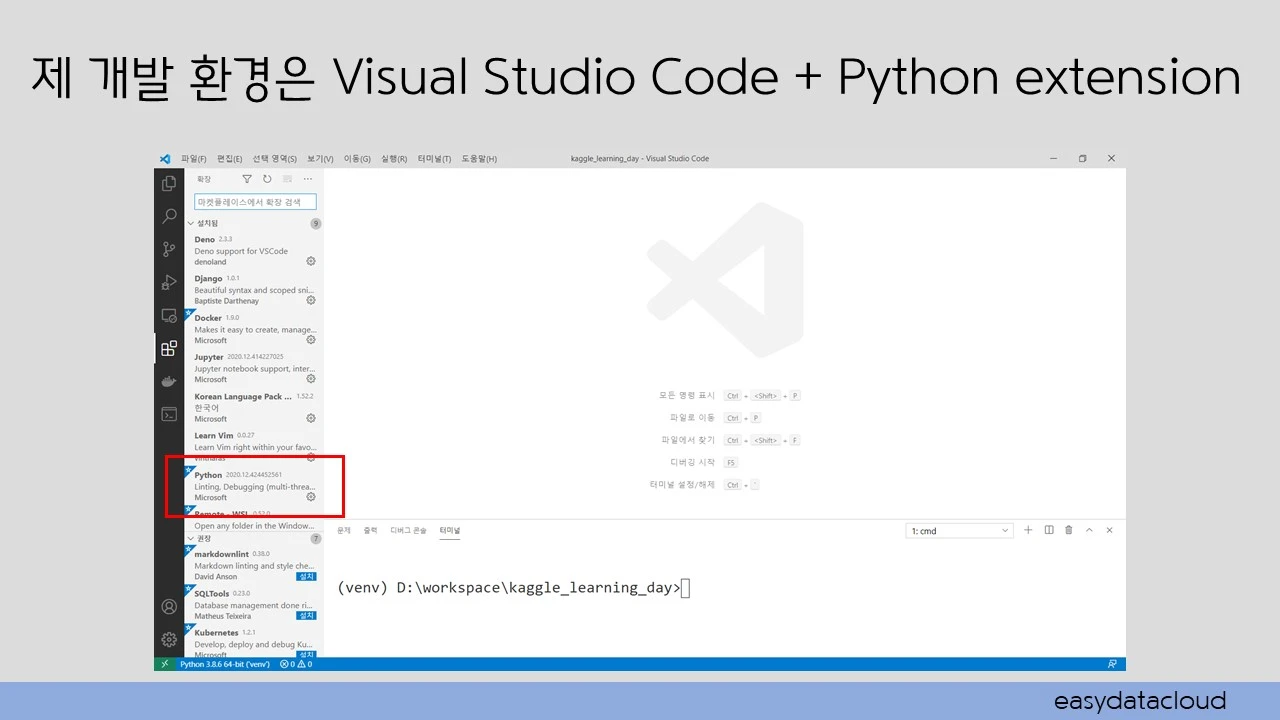
Task: Click the VS Code logo in title bar
Action: click(165, 158)
